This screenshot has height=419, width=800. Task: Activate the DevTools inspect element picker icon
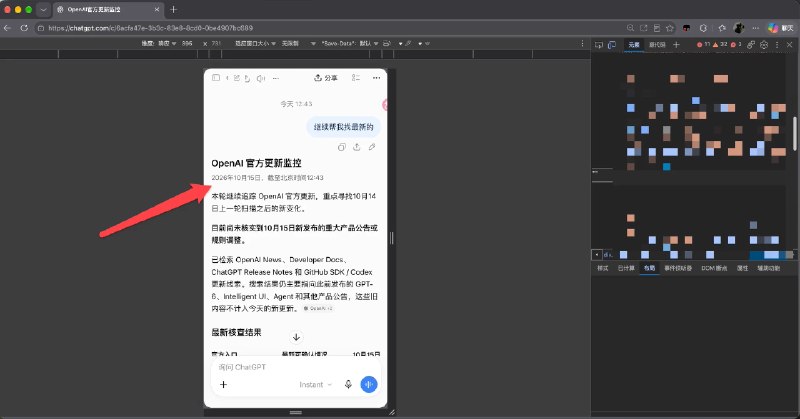point(599,45)
